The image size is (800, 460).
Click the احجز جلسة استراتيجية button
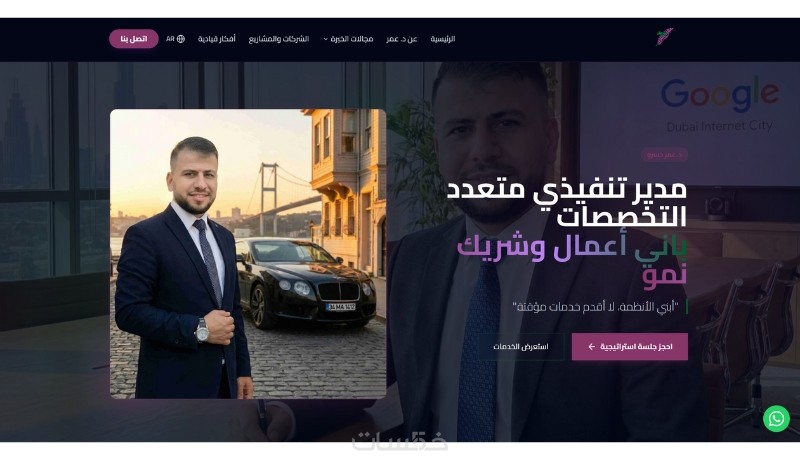click(630, 347)
